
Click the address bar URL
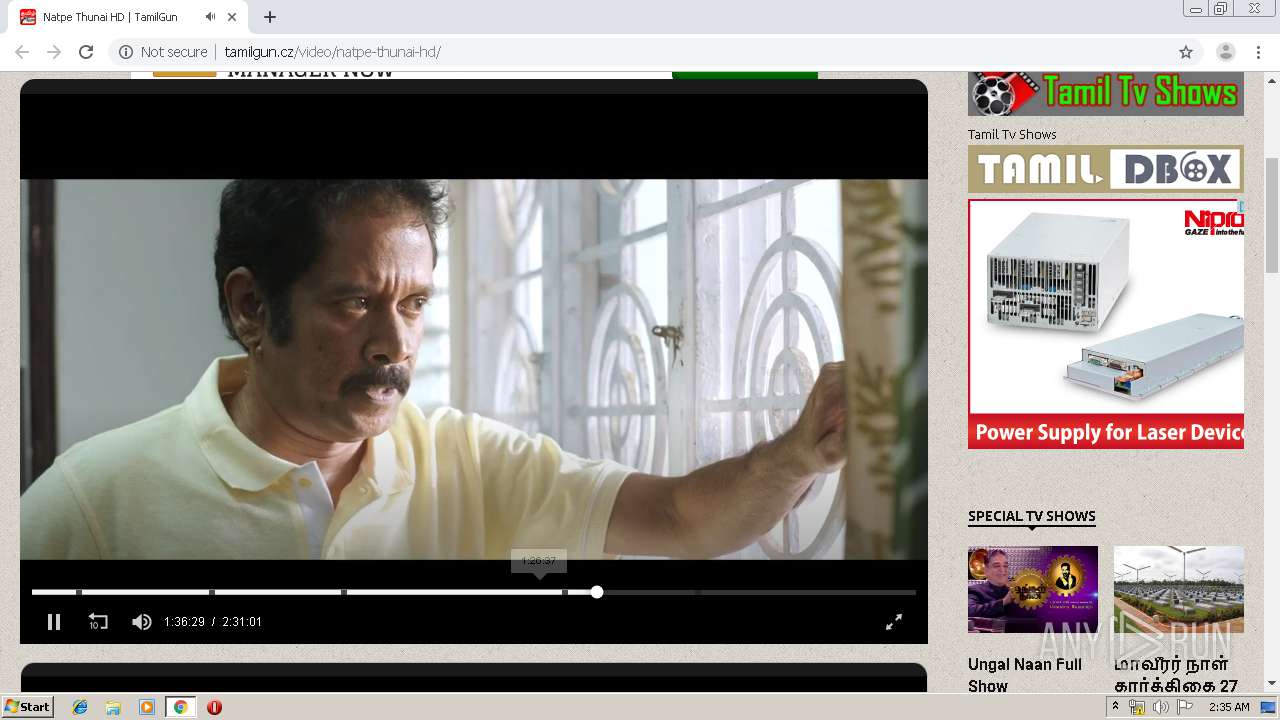click(332, 52)
